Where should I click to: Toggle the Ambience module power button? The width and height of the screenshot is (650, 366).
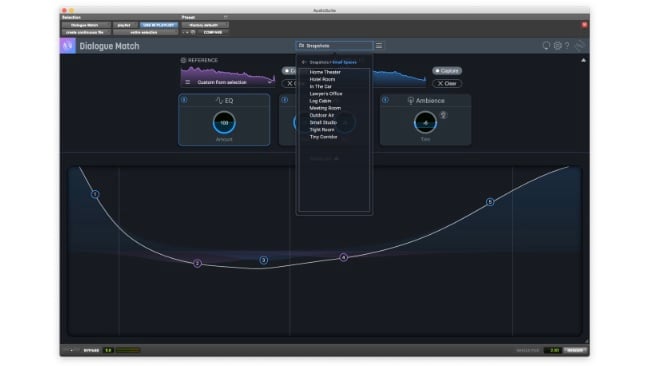coord(385,100)
